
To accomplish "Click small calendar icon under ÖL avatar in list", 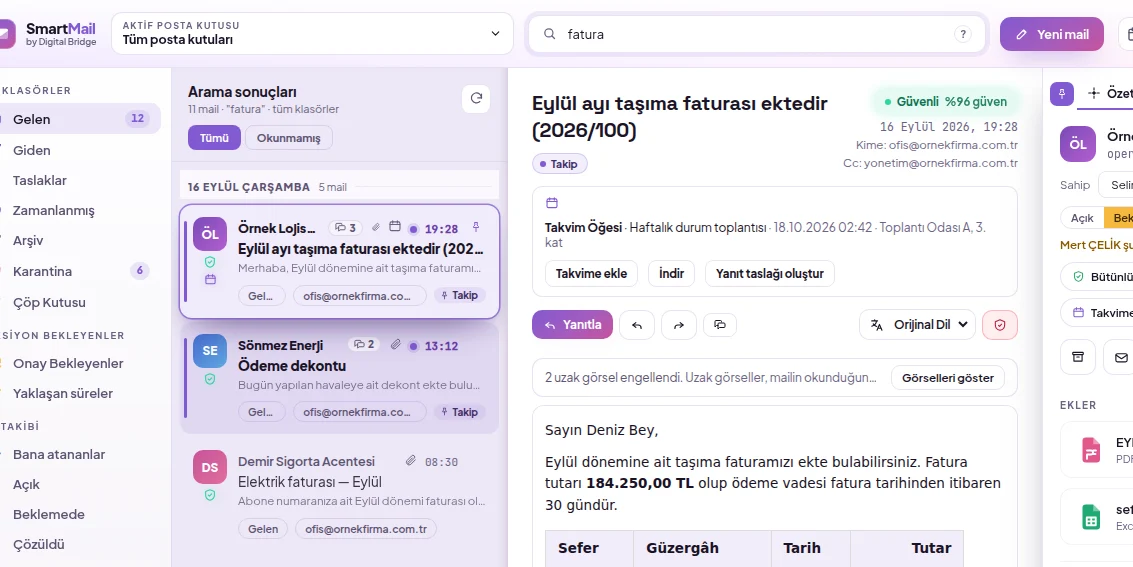I will point(210,280).
